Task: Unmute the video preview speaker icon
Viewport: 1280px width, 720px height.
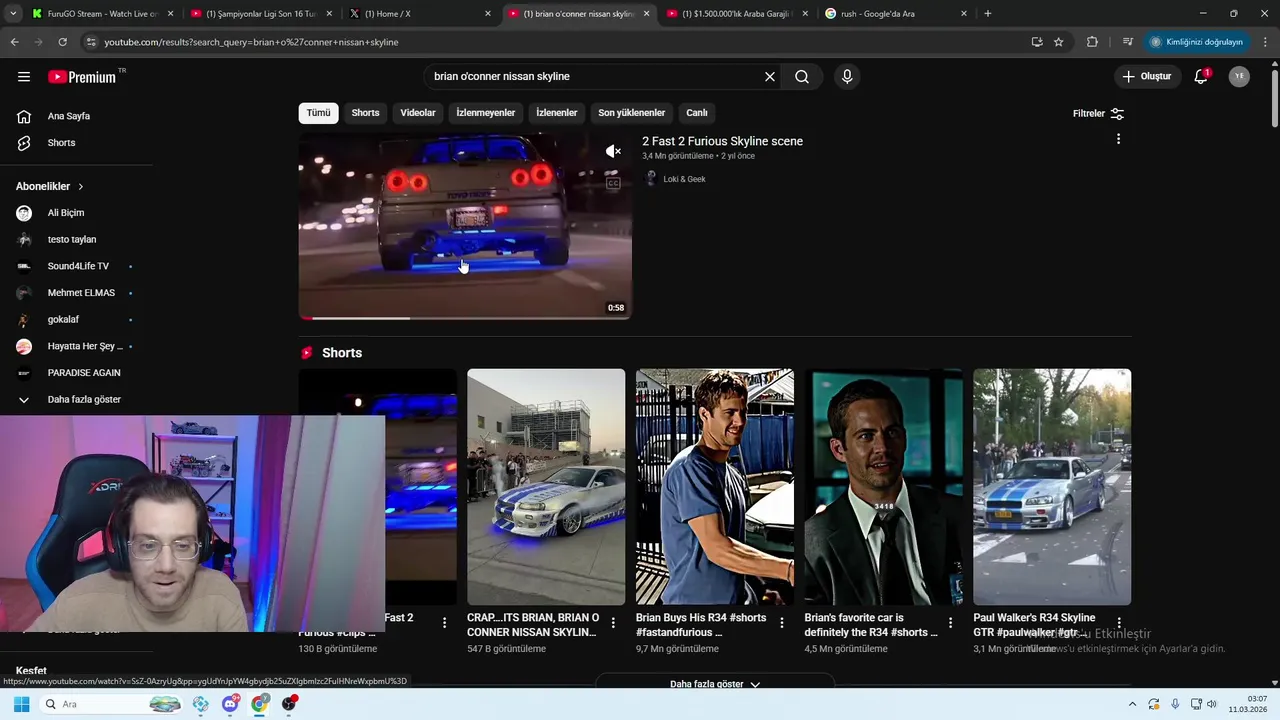Action: [x=613, y=151]
